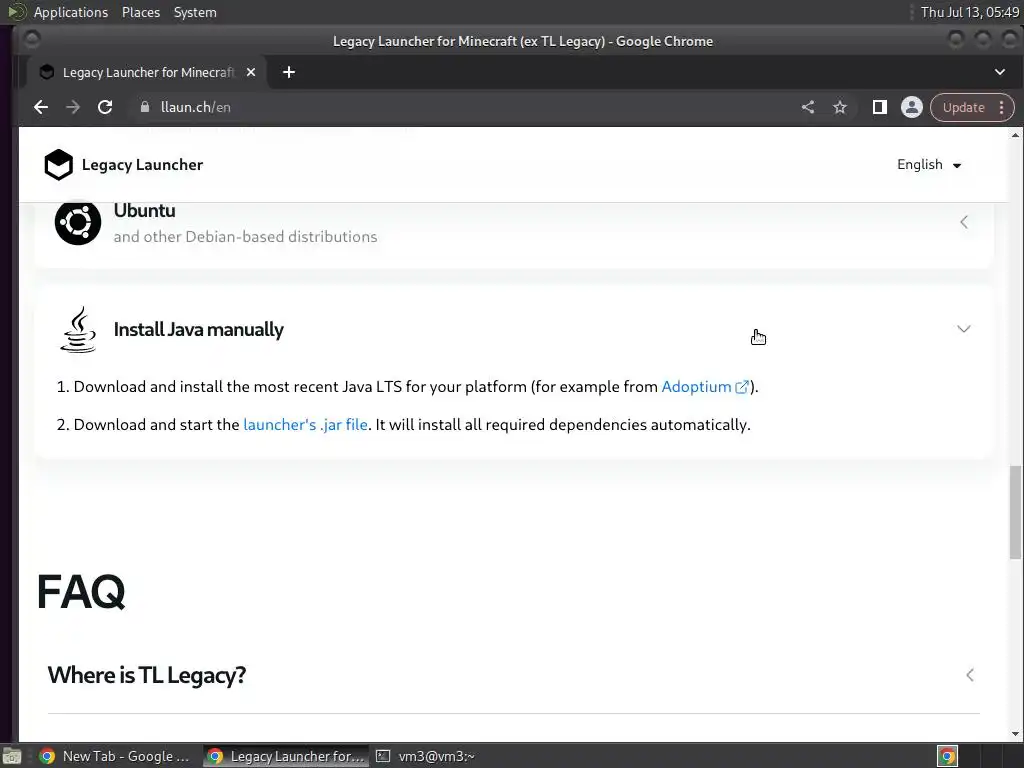The width and height of the screenshot is (1024, 768).
Task: Click the Ubuntu section heading
Action: click(x=144, y=211)
